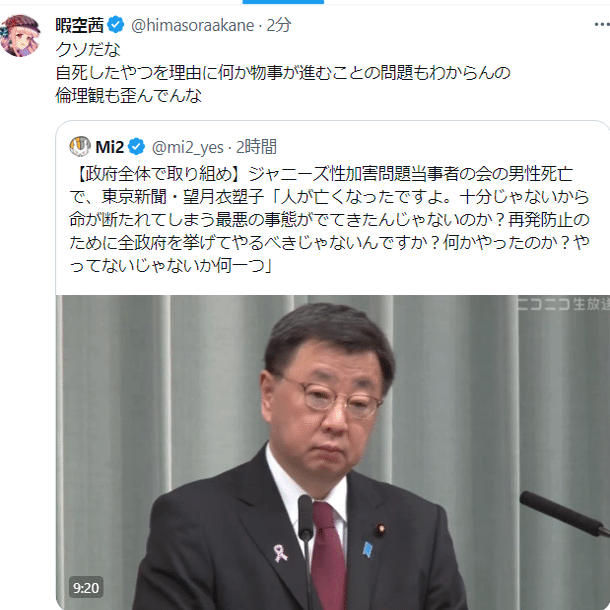Open the three-dot more menu on tweet
The width and height of the screenshot is (610, 610).
pyautogui.click(x=602, y=25)
